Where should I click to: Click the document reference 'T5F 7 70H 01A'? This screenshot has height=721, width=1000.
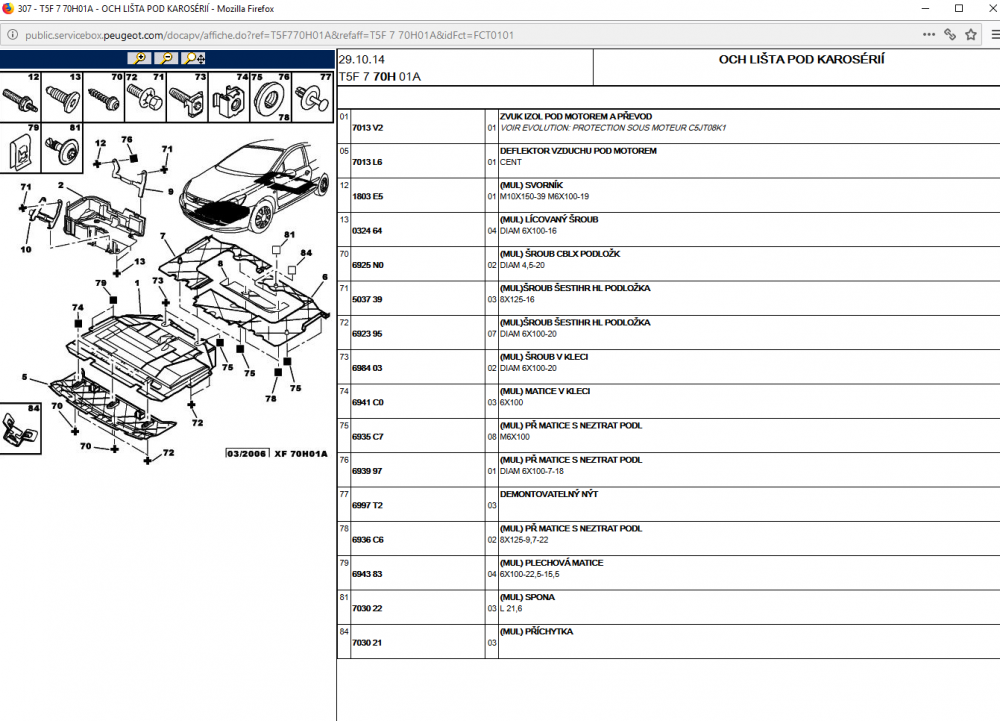click(x=379, y=77)
